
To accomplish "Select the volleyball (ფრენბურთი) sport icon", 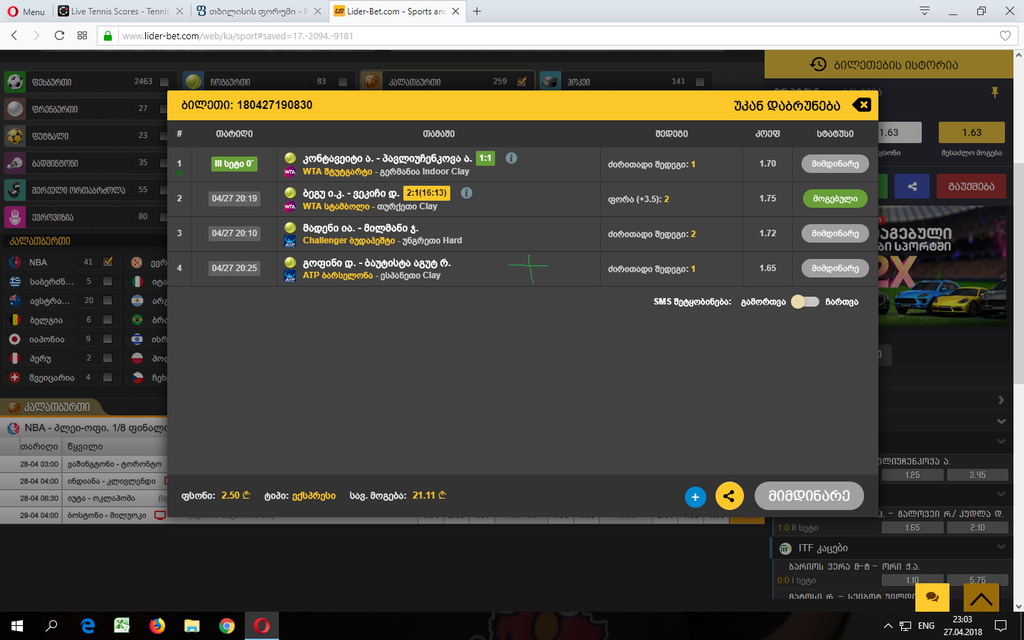I will pos(15,109).
